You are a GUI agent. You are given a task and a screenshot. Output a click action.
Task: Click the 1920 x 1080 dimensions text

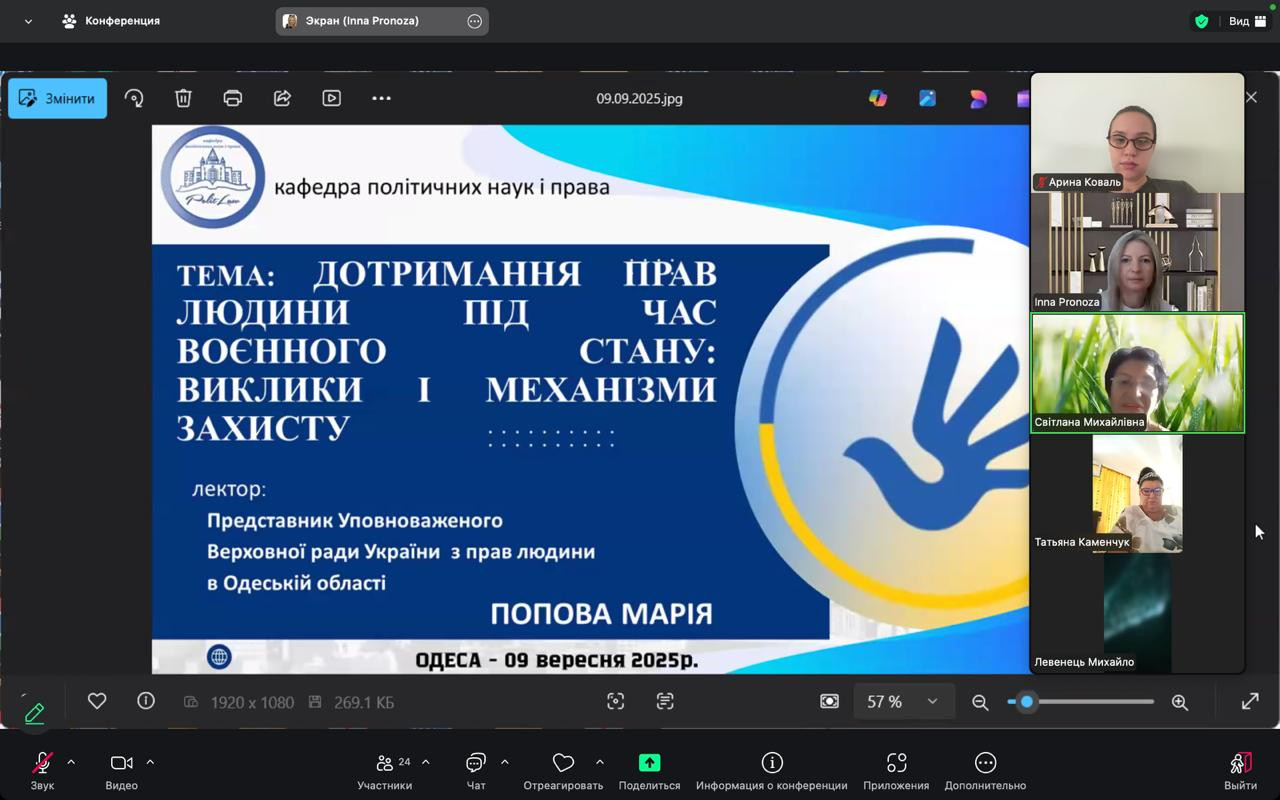point(252,703)
